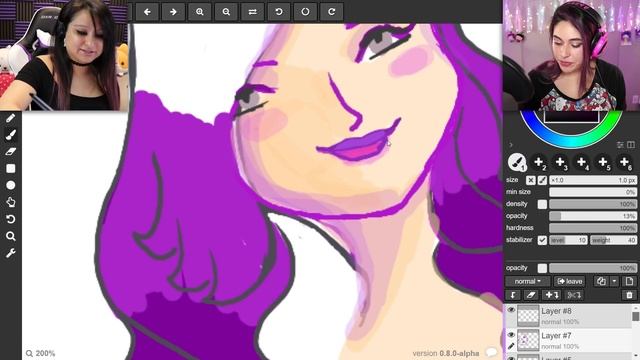Select the Pencil tool

[x=11, y=118]
